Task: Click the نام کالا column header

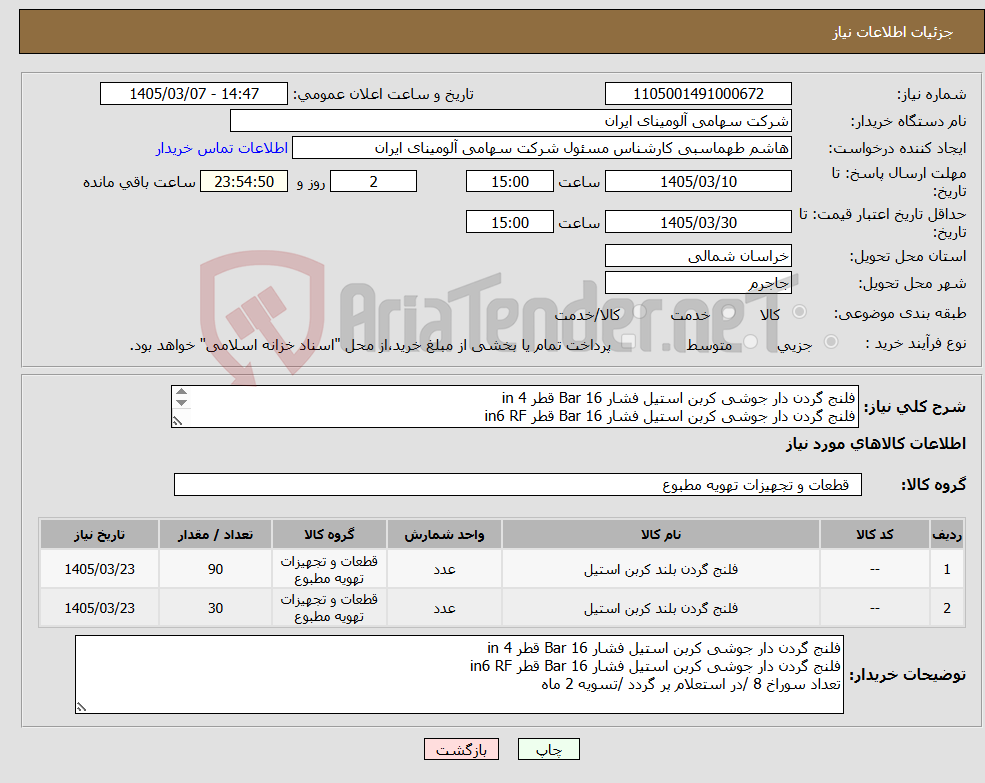Action: coord(660,535)
